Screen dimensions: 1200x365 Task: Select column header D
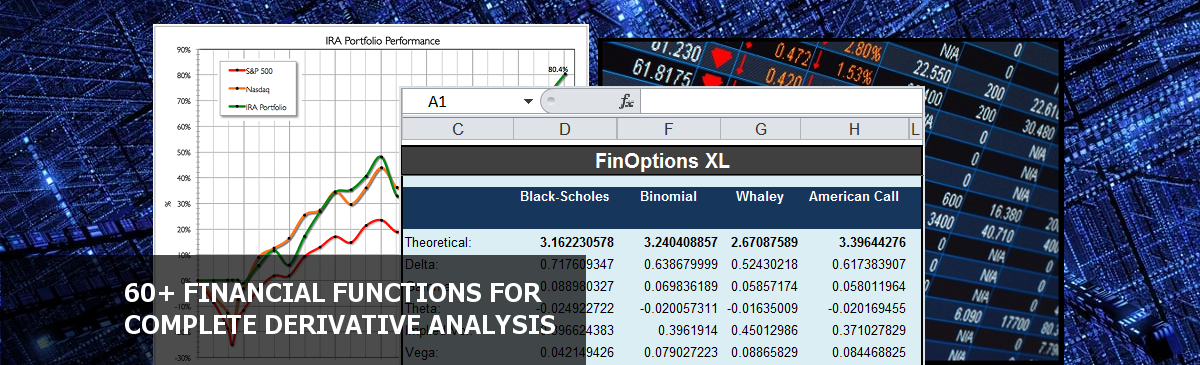[565, 128]
